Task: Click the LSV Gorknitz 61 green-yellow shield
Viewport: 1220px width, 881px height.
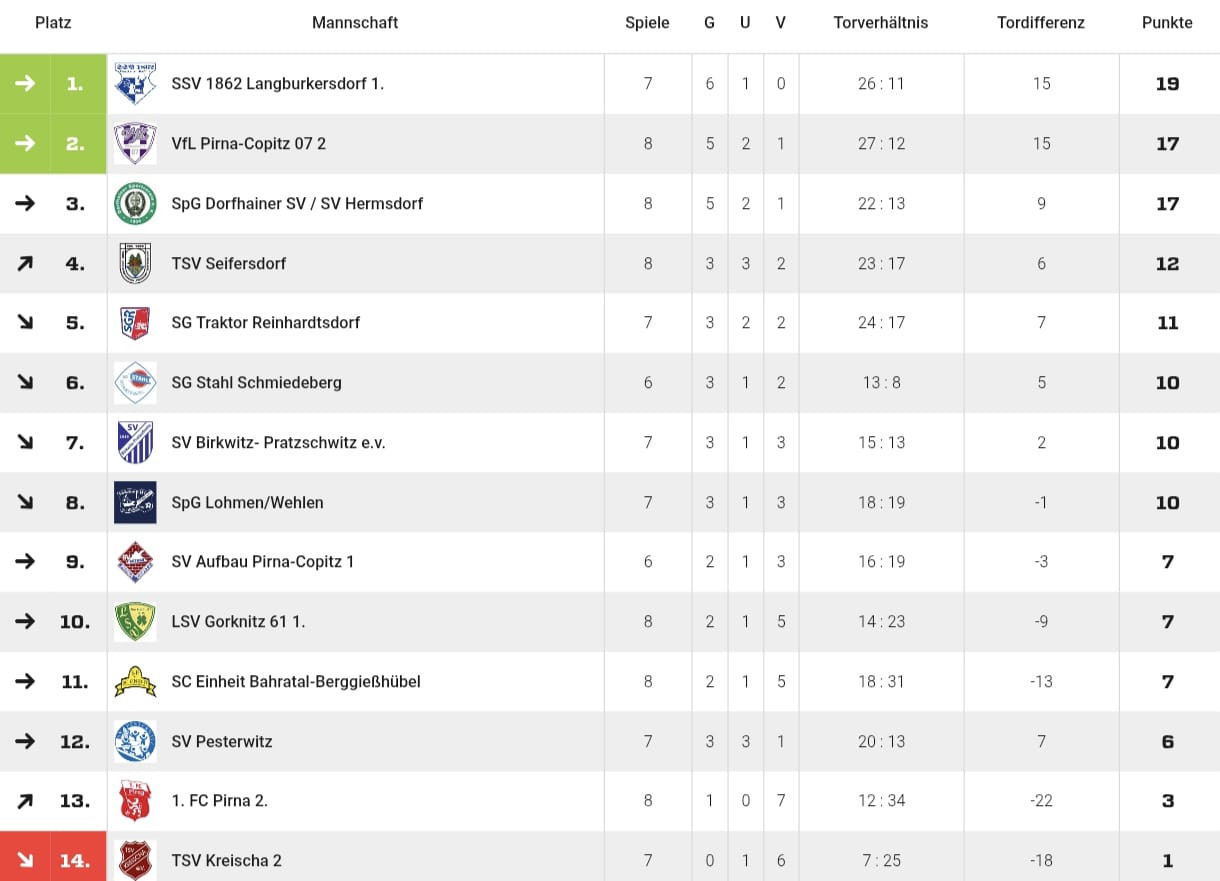Action: [x=135, y=622]
